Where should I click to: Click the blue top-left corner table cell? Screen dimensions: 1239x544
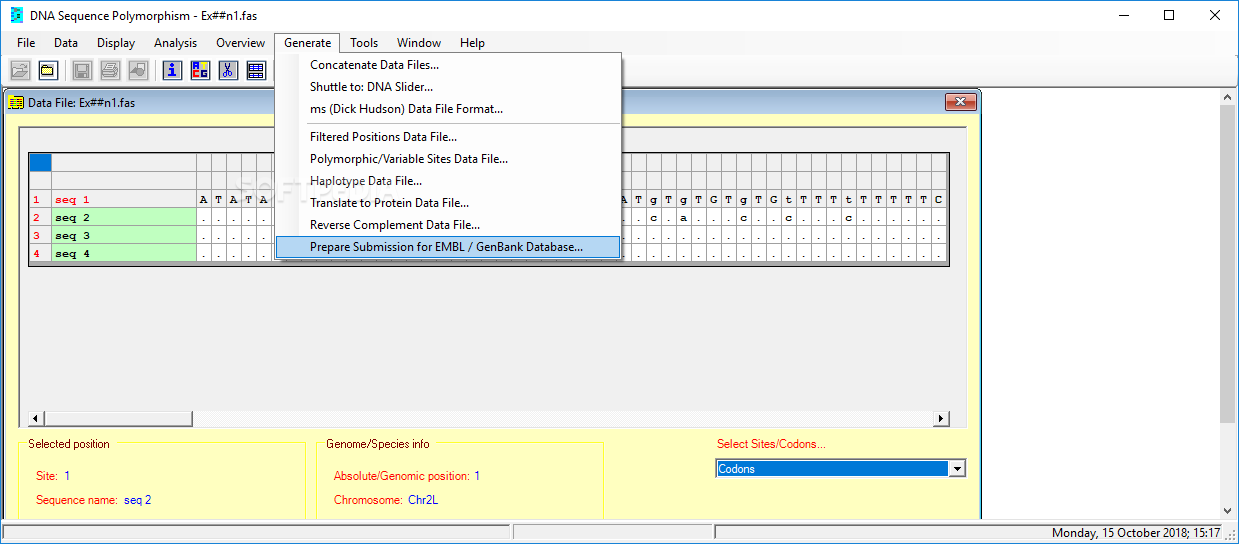[x=40, y=163]
